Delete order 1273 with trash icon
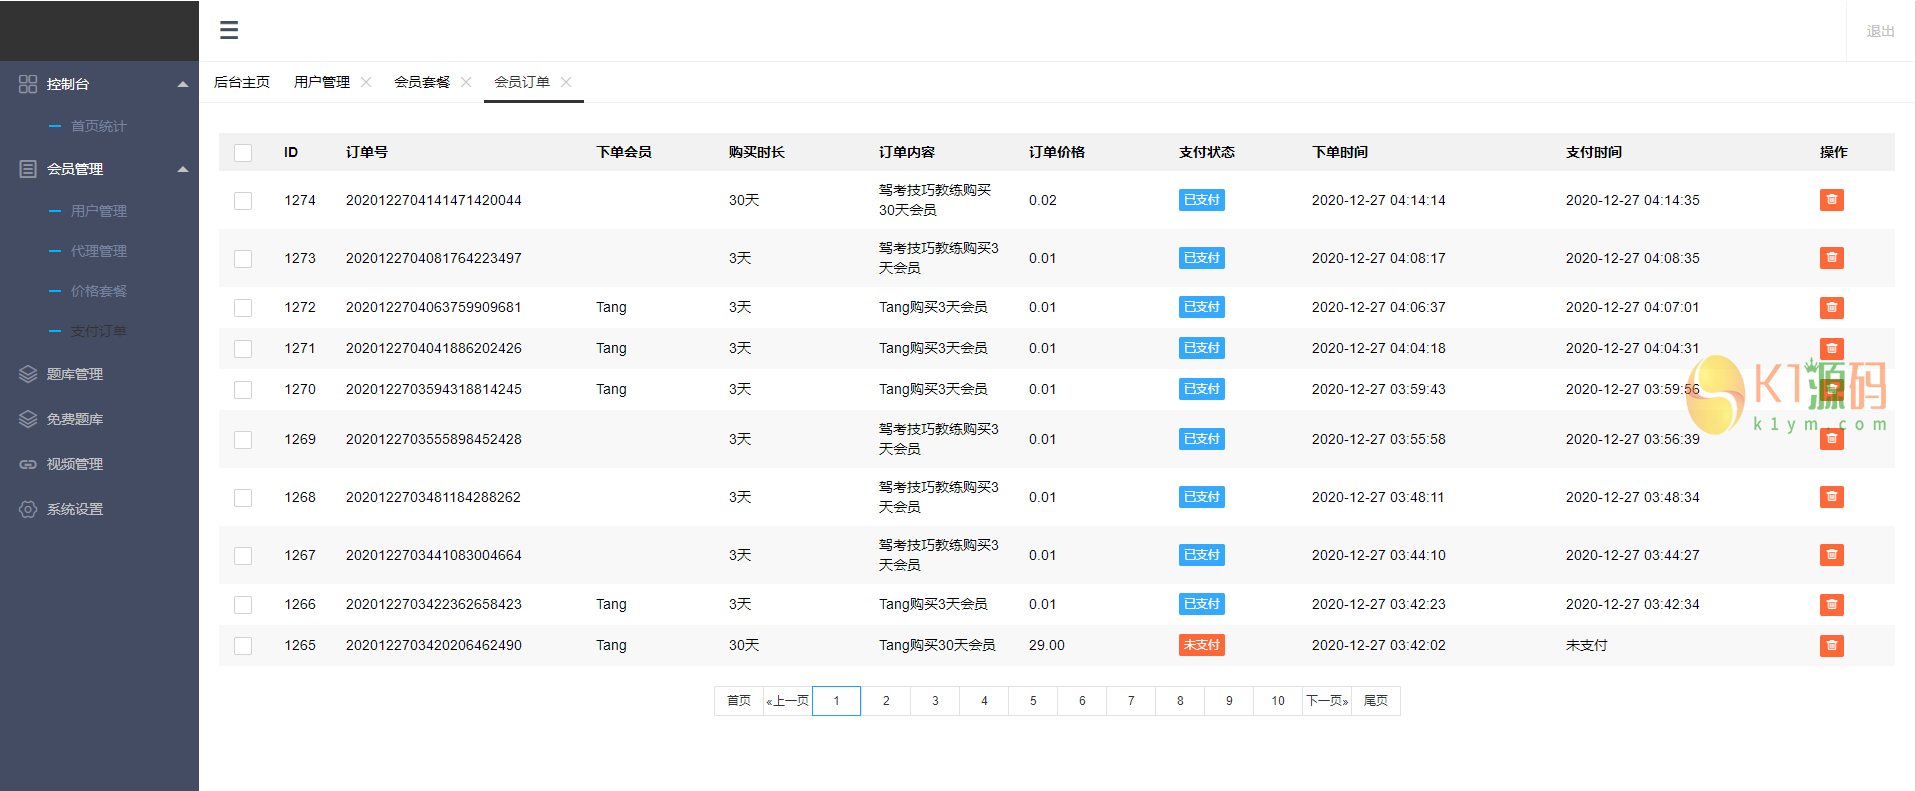Screen dimensions: 1916x791 (1831, 258)
